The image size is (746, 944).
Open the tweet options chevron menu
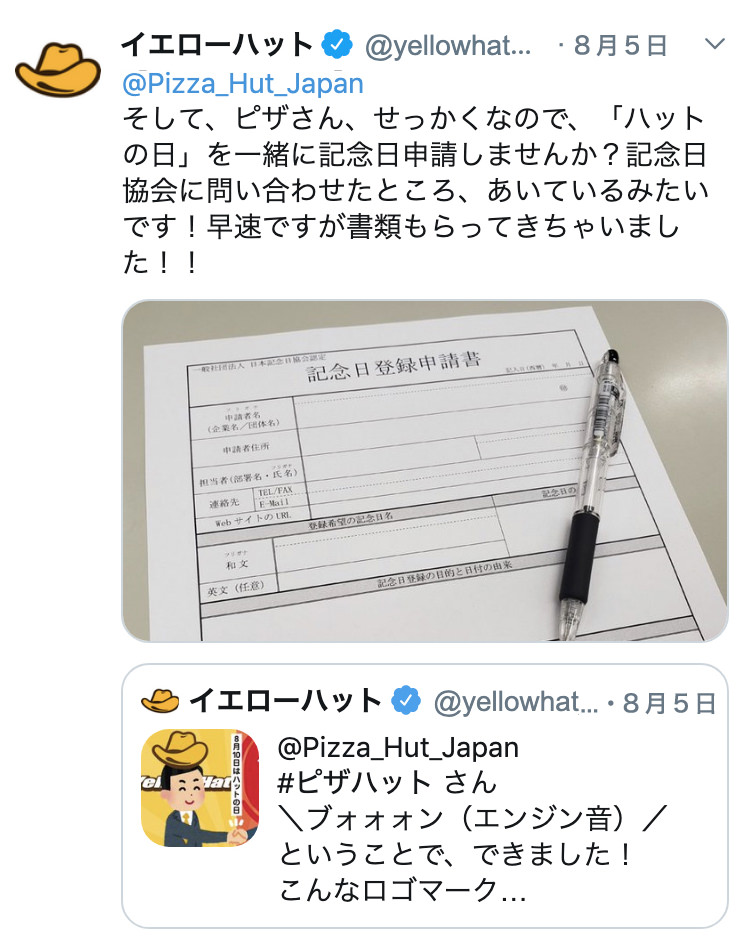point(714,44)
